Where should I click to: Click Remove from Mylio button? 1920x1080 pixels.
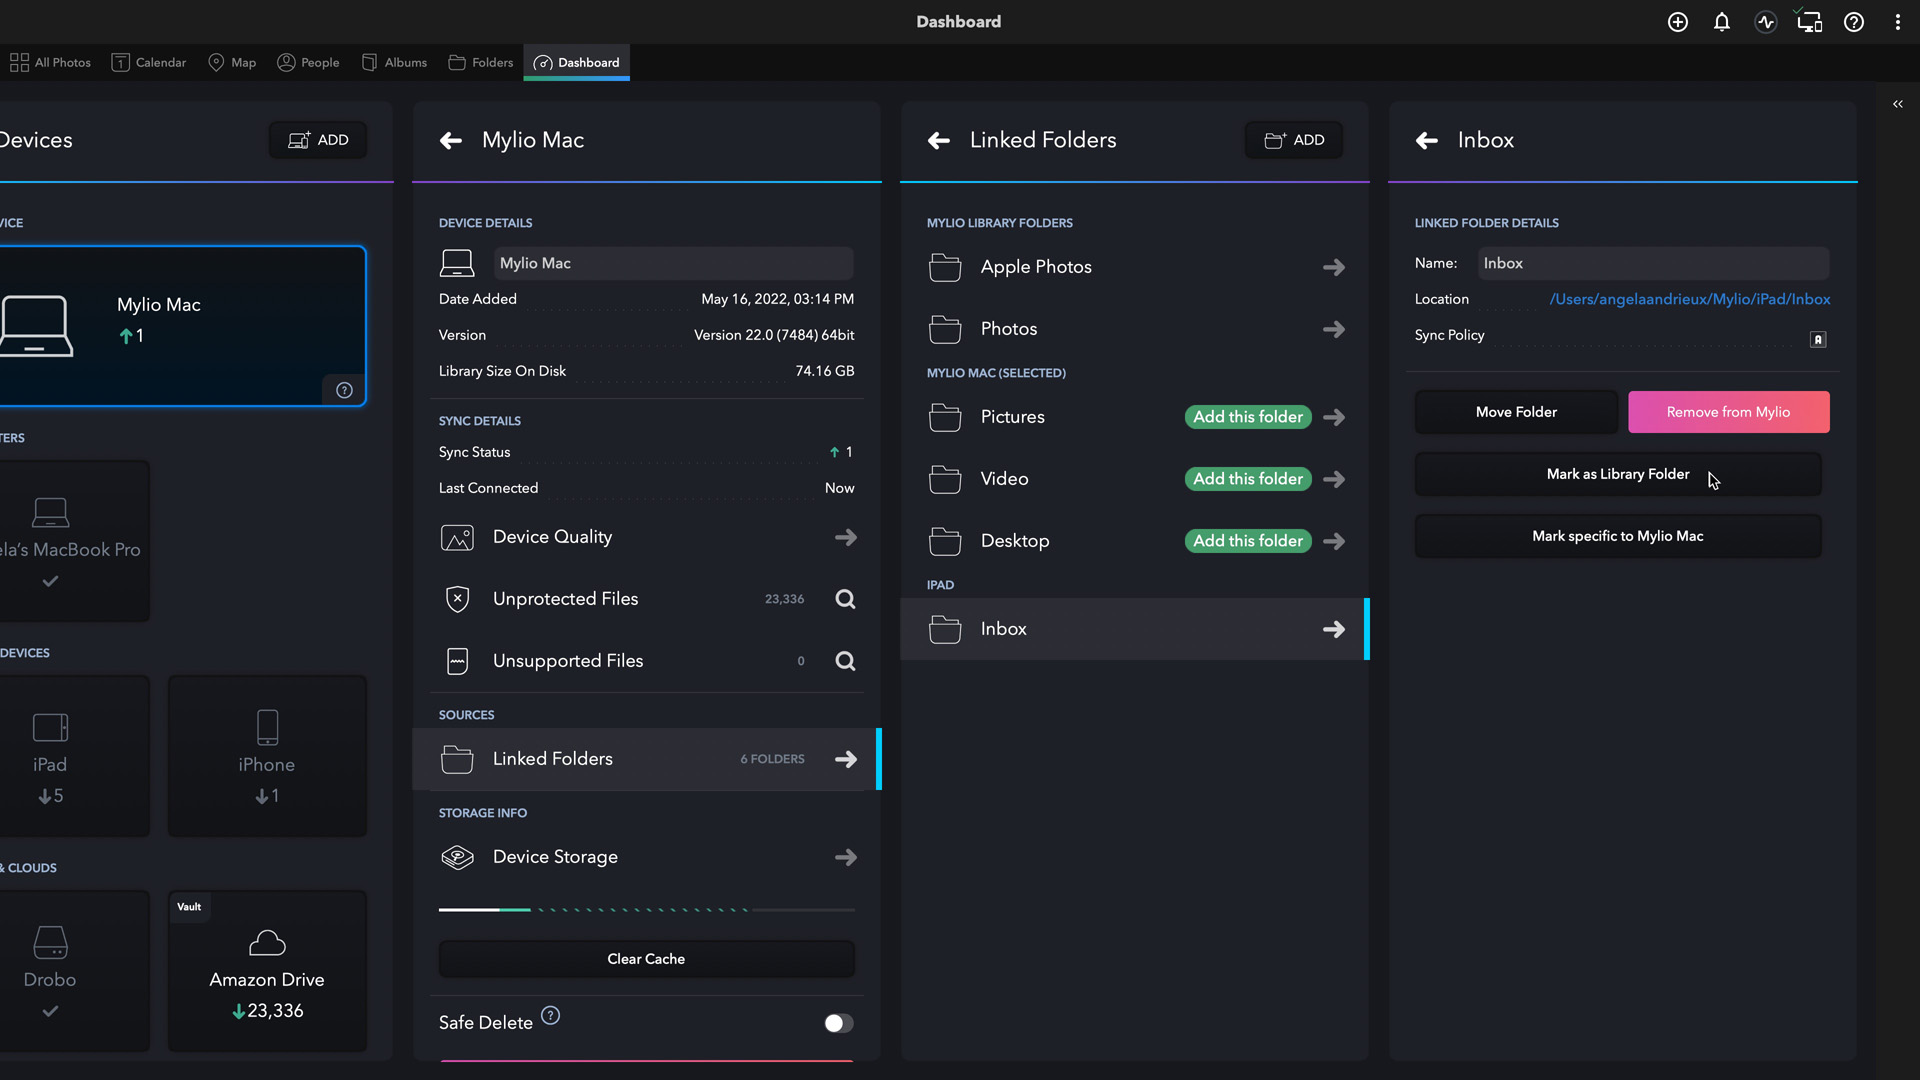[x=1728, y=412]
